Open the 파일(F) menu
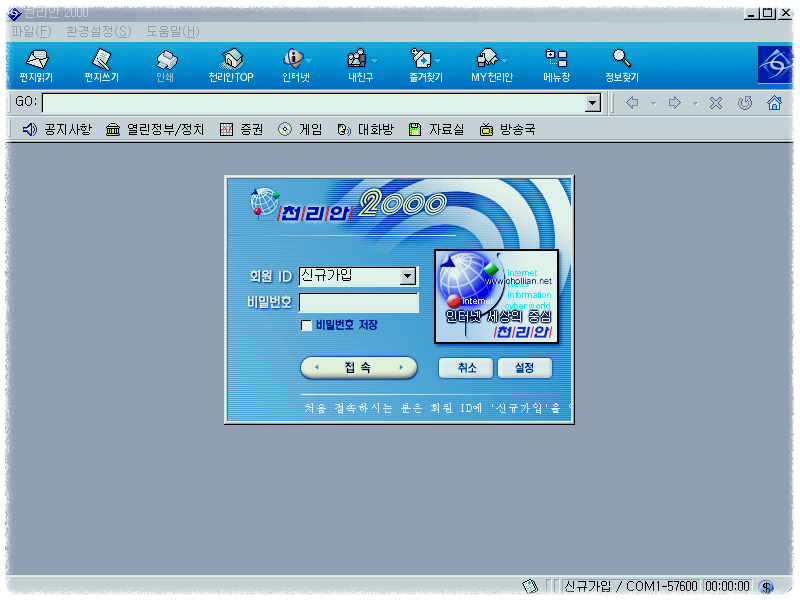Screen dimensions: 800x600 [x=32, y=32]
